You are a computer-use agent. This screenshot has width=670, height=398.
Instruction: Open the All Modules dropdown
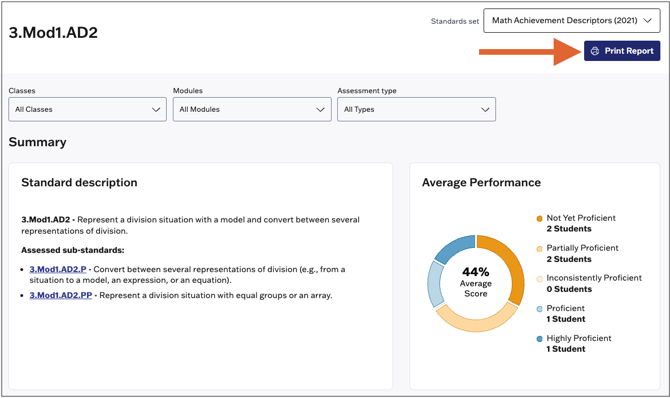coord(252,109)
